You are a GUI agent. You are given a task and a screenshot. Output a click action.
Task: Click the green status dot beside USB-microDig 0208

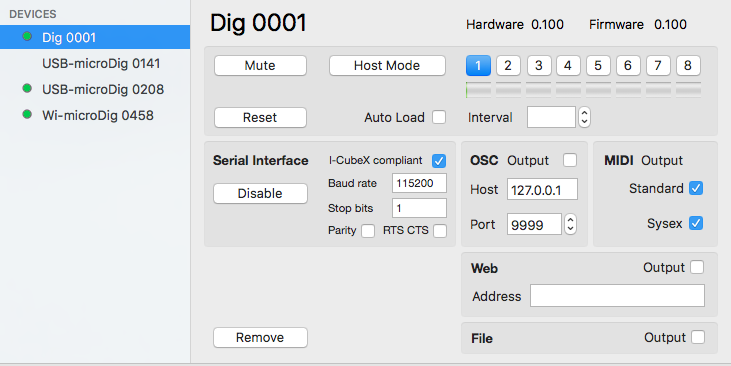click(27, 88)
